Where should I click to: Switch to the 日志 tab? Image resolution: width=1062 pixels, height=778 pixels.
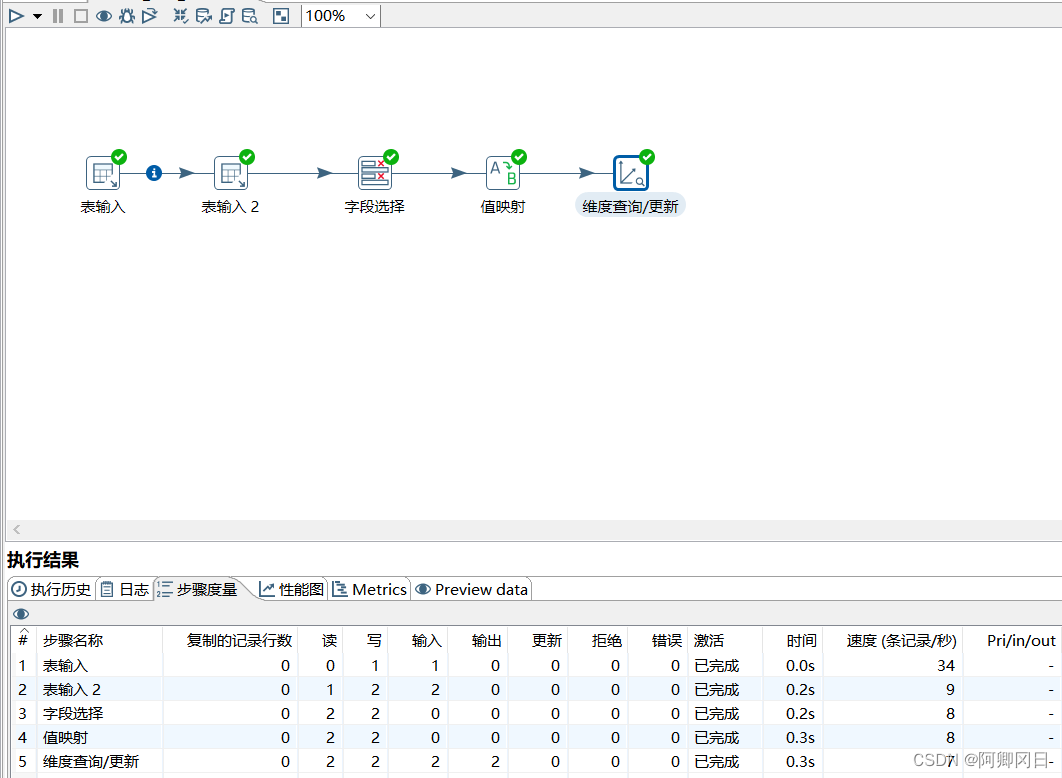pos(125,589)
